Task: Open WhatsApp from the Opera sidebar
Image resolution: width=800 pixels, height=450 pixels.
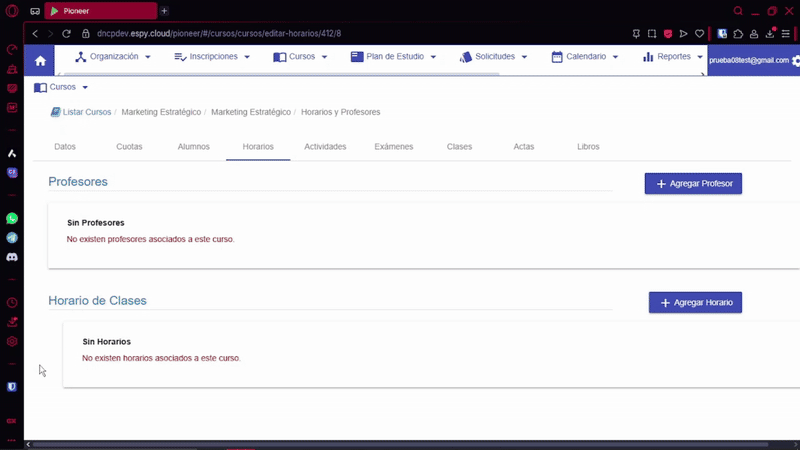Action: [x=12, y=218]
